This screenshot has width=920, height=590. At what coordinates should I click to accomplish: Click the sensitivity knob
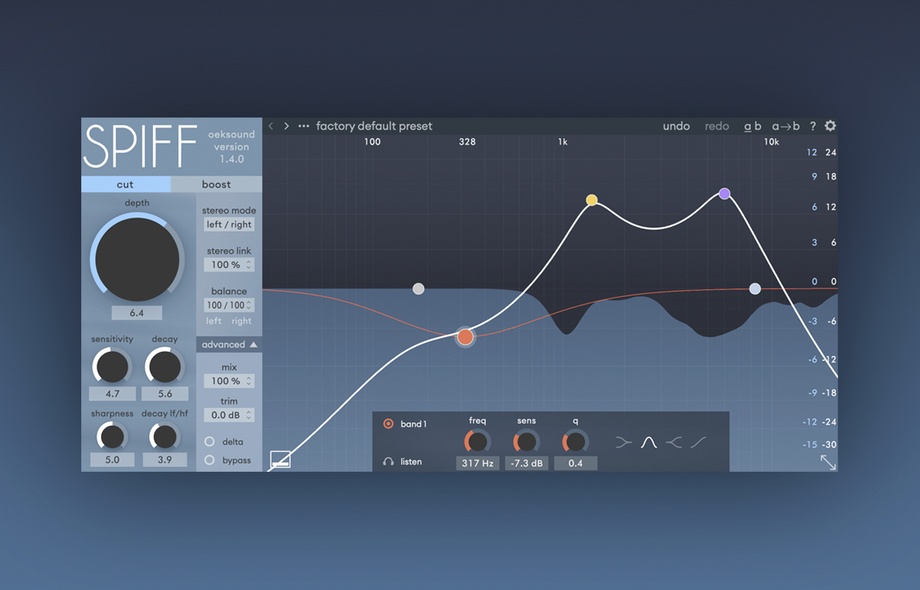(x=112, y=366)
